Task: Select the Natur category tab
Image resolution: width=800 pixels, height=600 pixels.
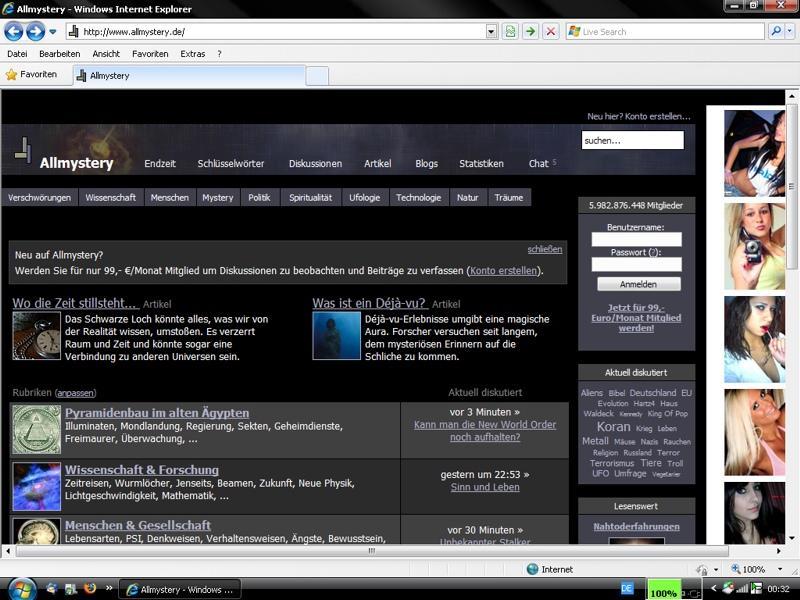Action: (467, 197)
